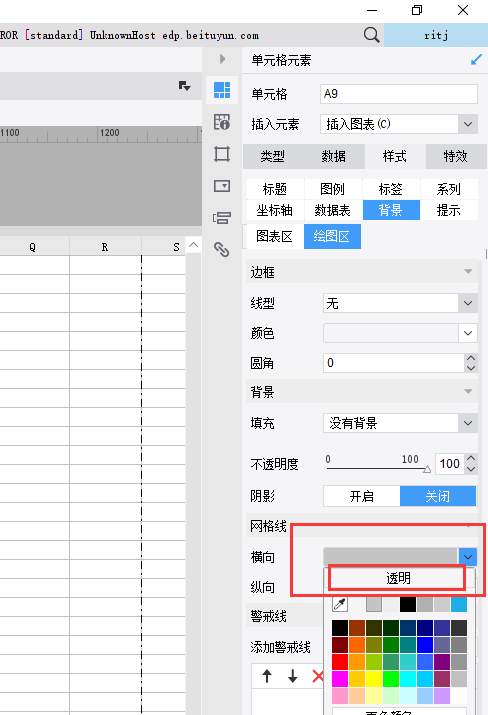Switch to the 类型 tab
Screen dimensions: 488x715
(x=273, y=156)
